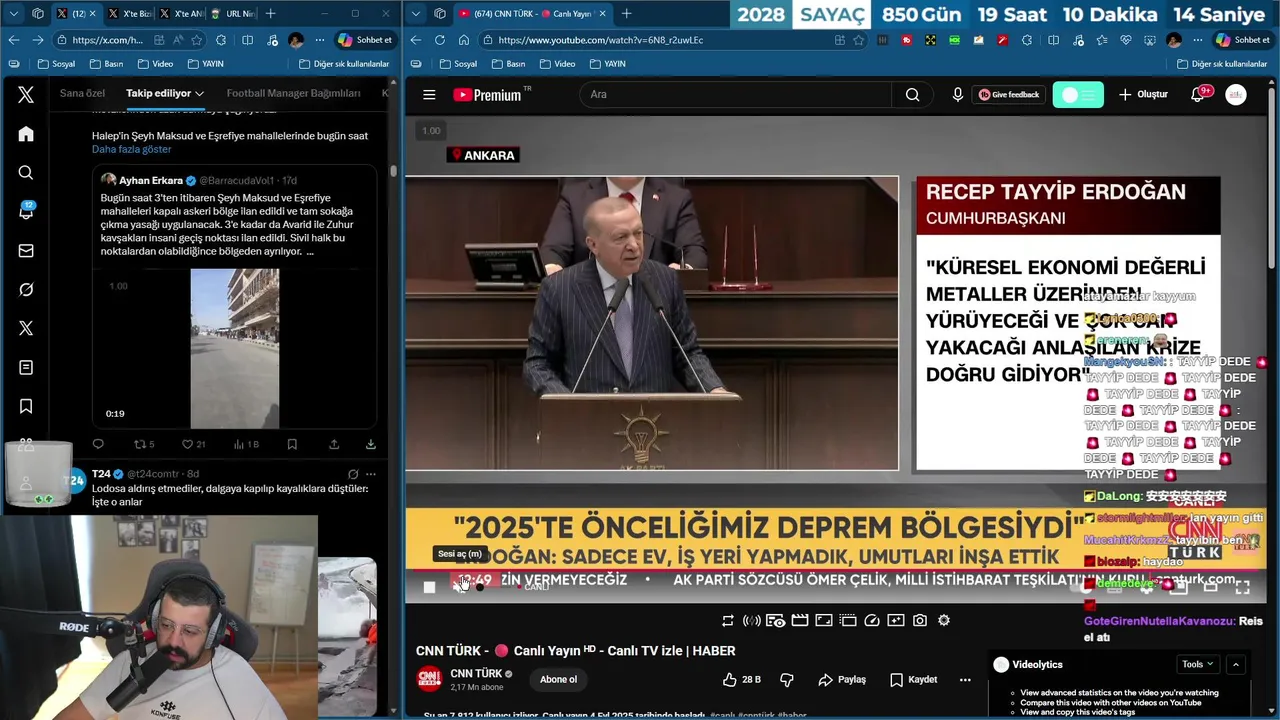Click the X logo above the sidebar
This screenshot has width=1280, height=720.
click(26, 95)
